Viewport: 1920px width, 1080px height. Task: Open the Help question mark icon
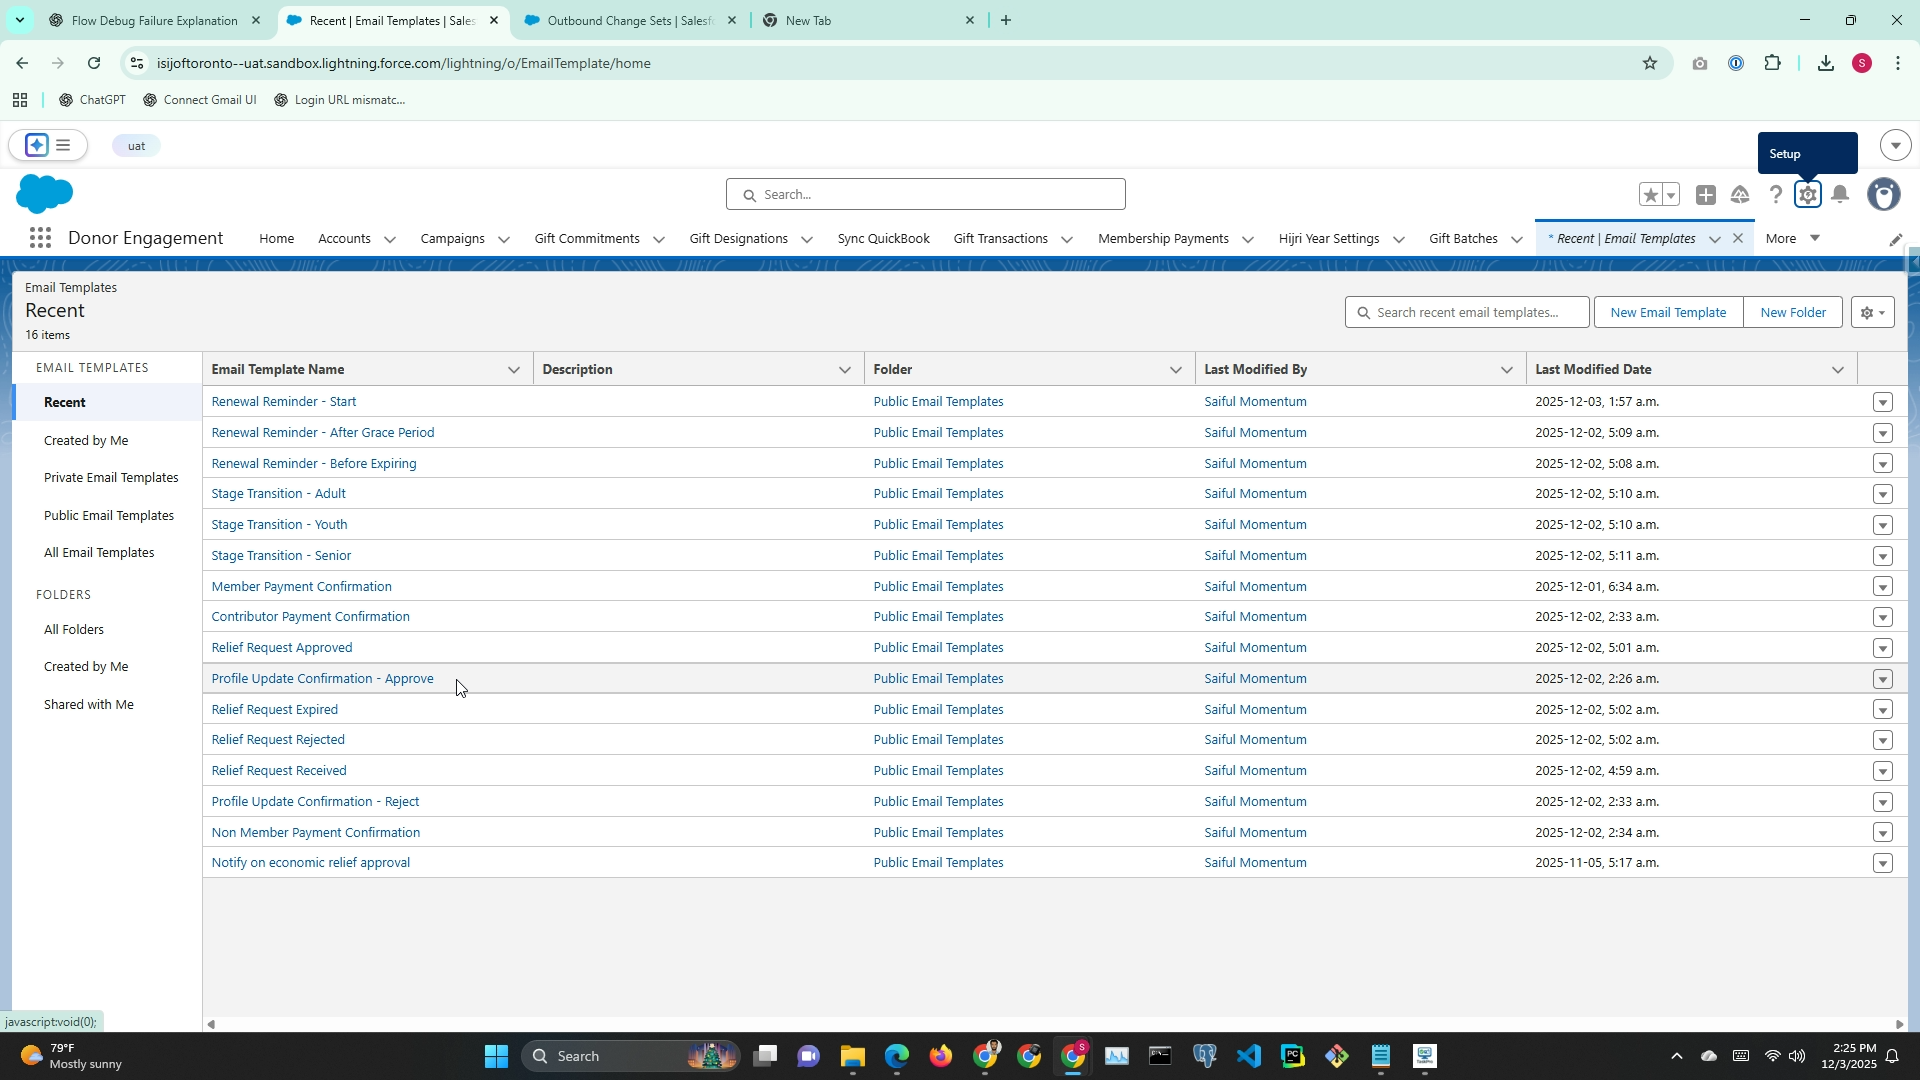tap(1775, 195)
